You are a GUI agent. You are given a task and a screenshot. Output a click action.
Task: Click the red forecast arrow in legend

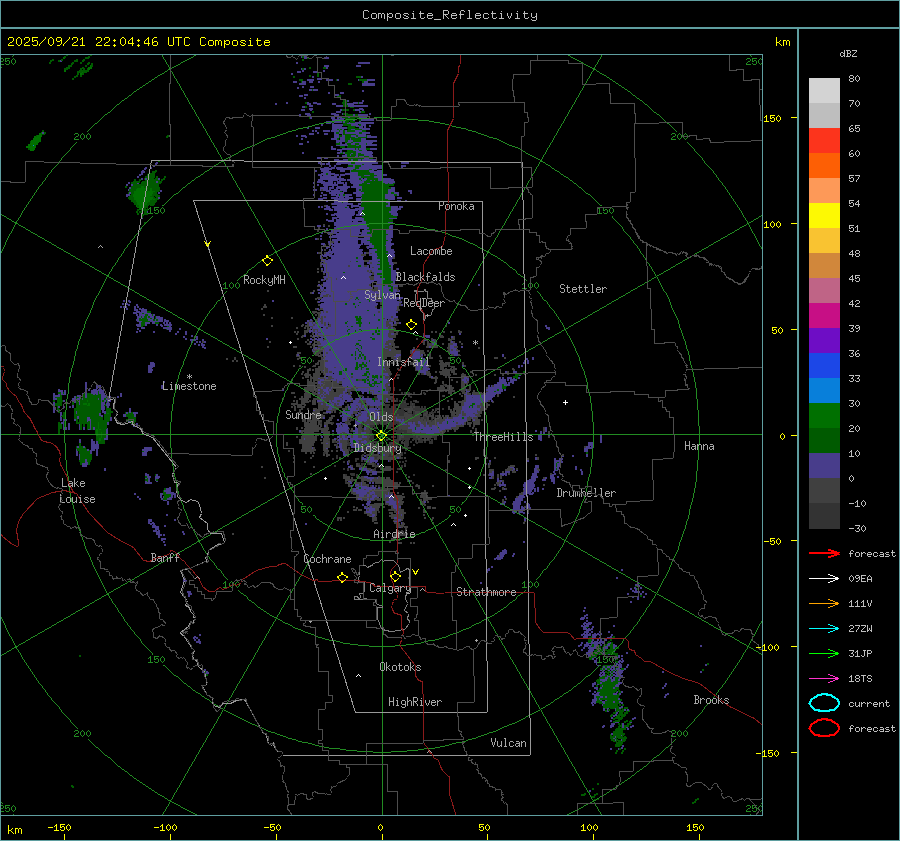pos(824,553)
